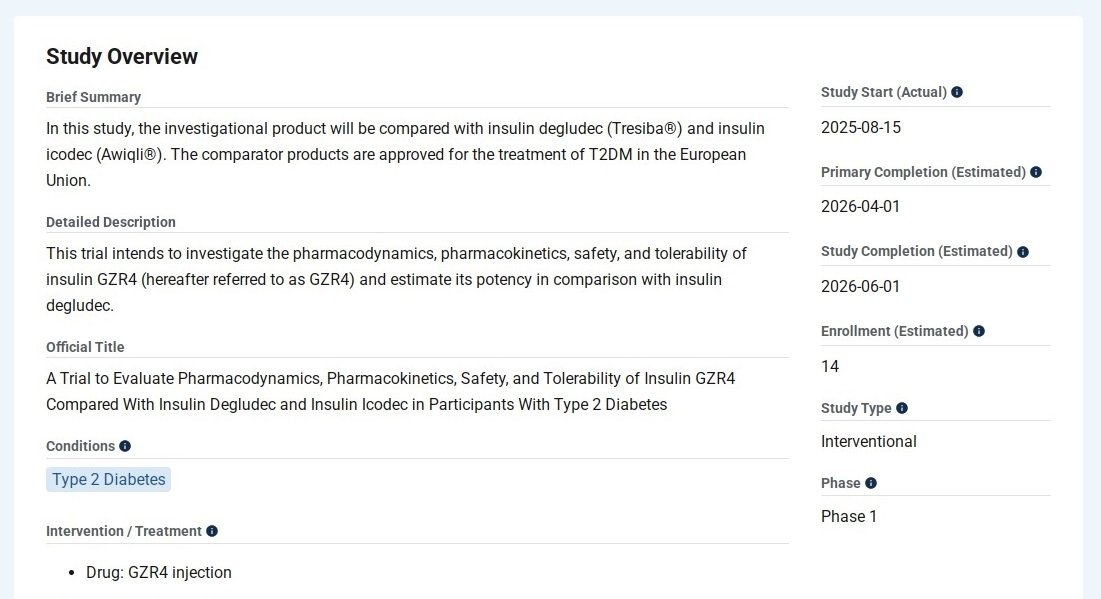
Task: Click the primary completion date 2026-04-01
Action: (x=861, y=207)
